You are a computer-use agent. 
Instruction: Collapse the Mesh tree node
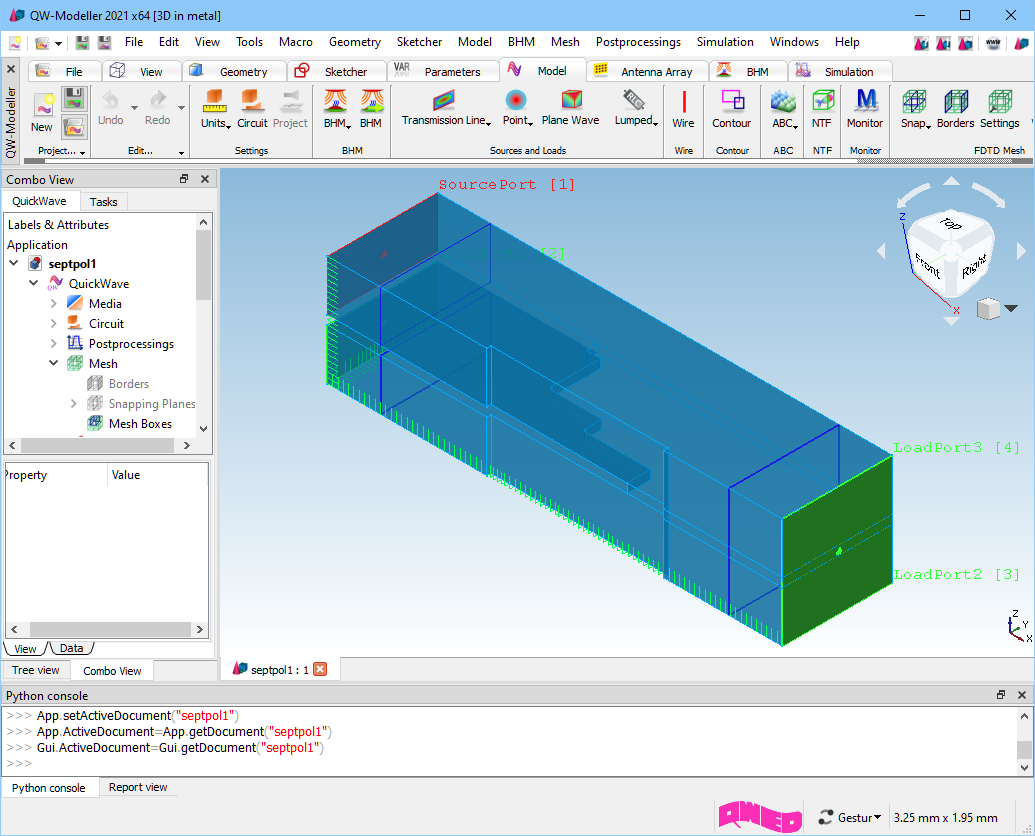[x=53, y=363]
